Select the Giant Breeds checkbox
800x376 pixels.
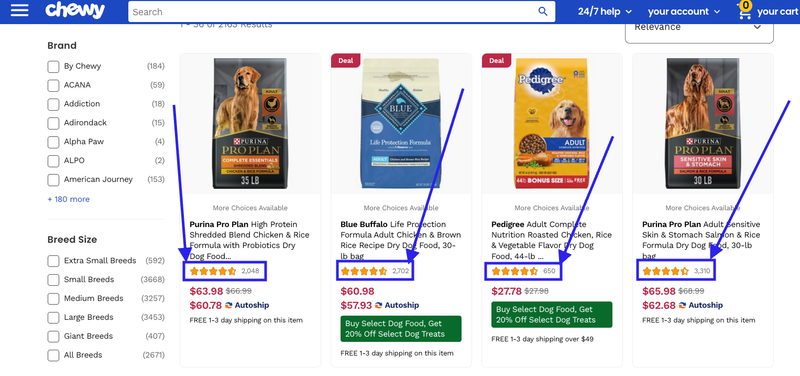click(x=53, y=336)
